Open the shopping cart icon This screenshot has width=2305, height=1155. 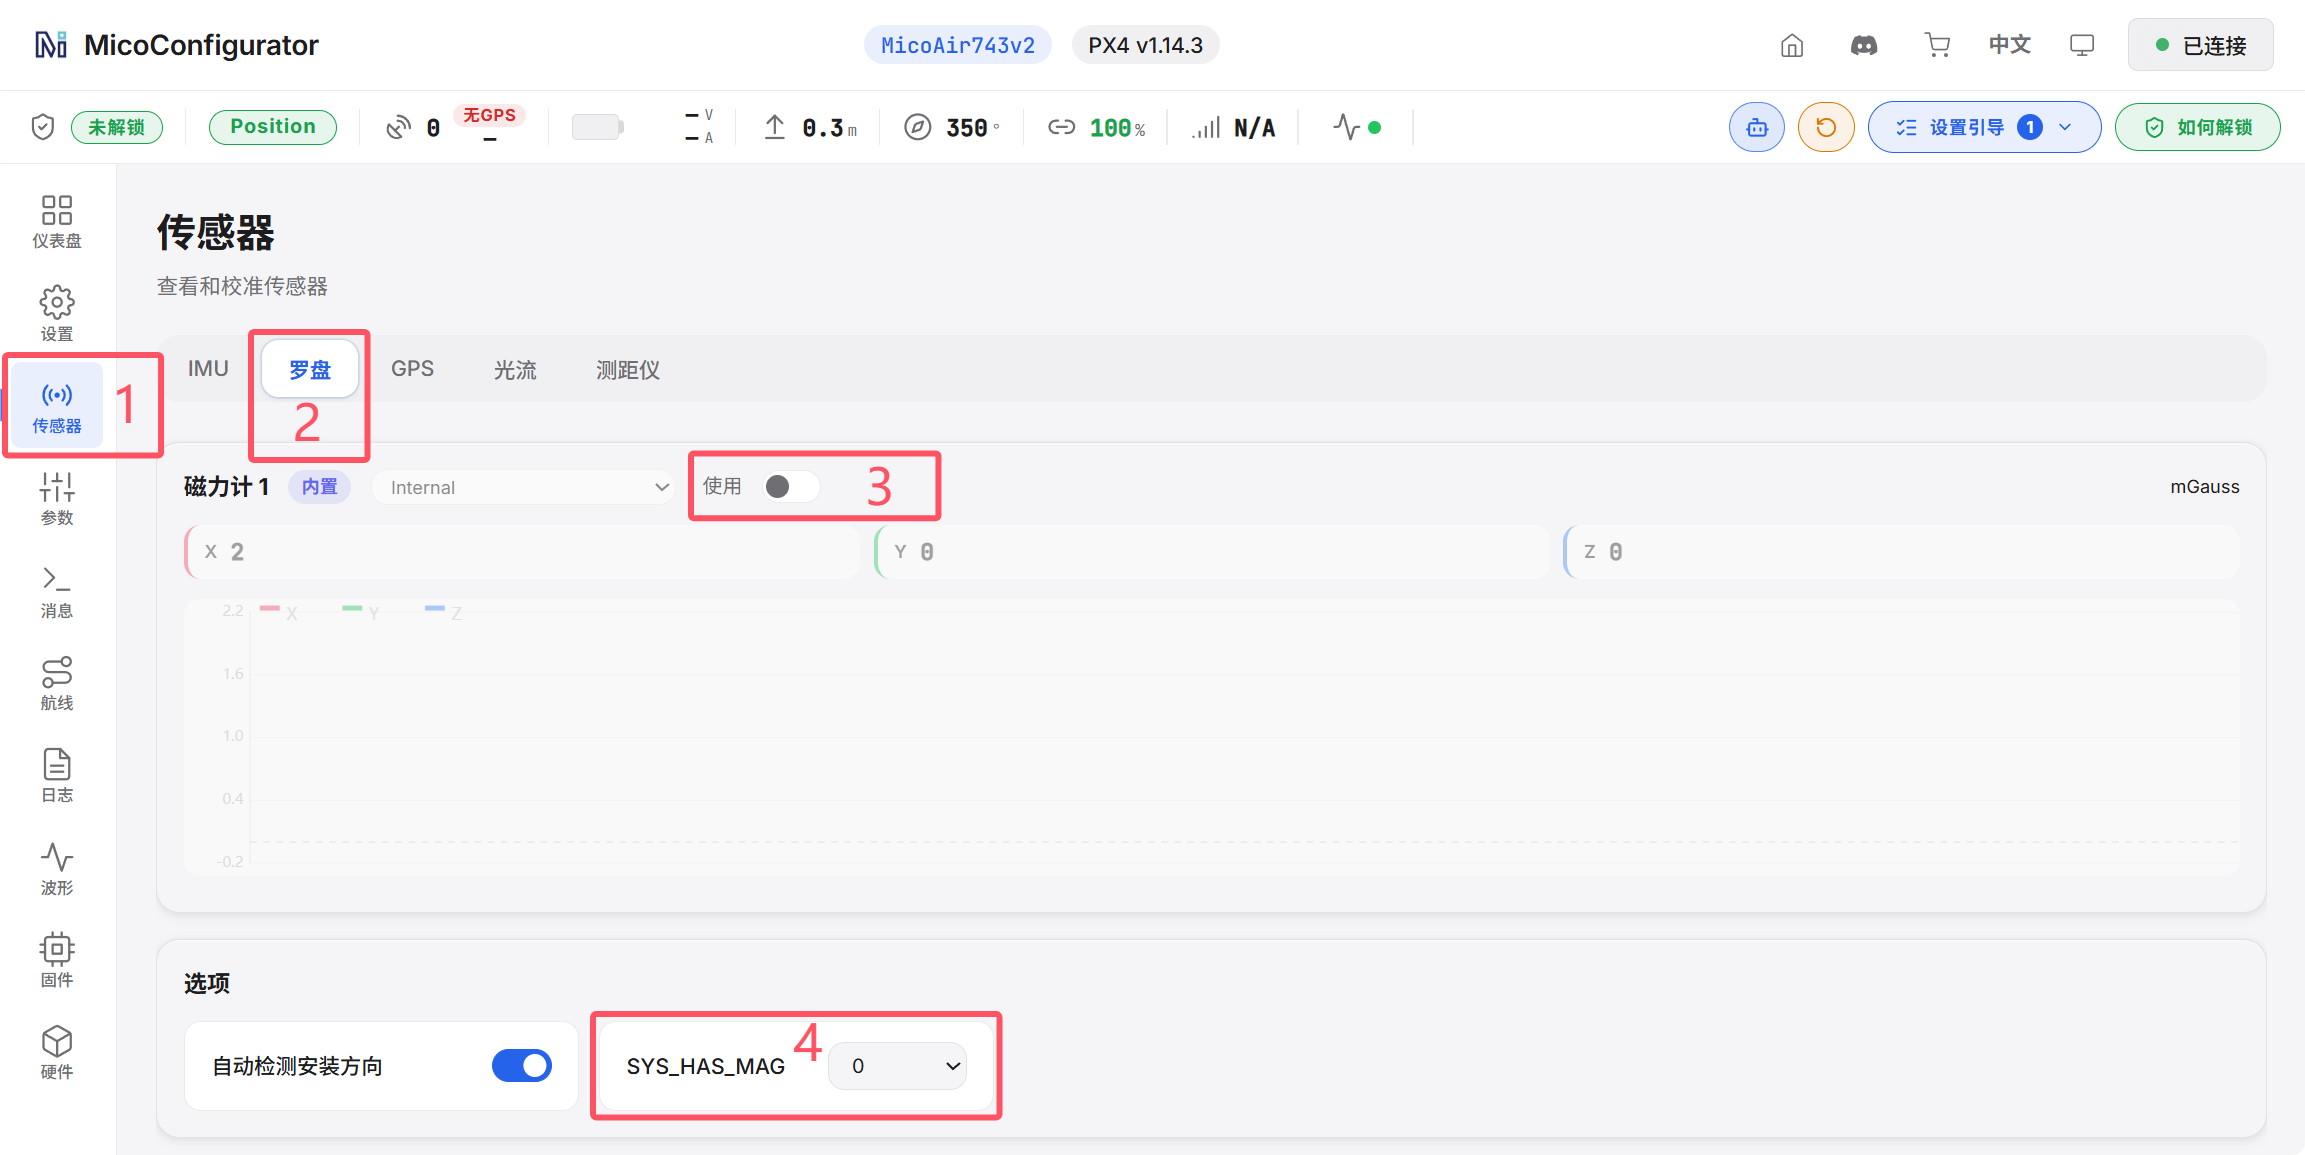click(1937, 45)
